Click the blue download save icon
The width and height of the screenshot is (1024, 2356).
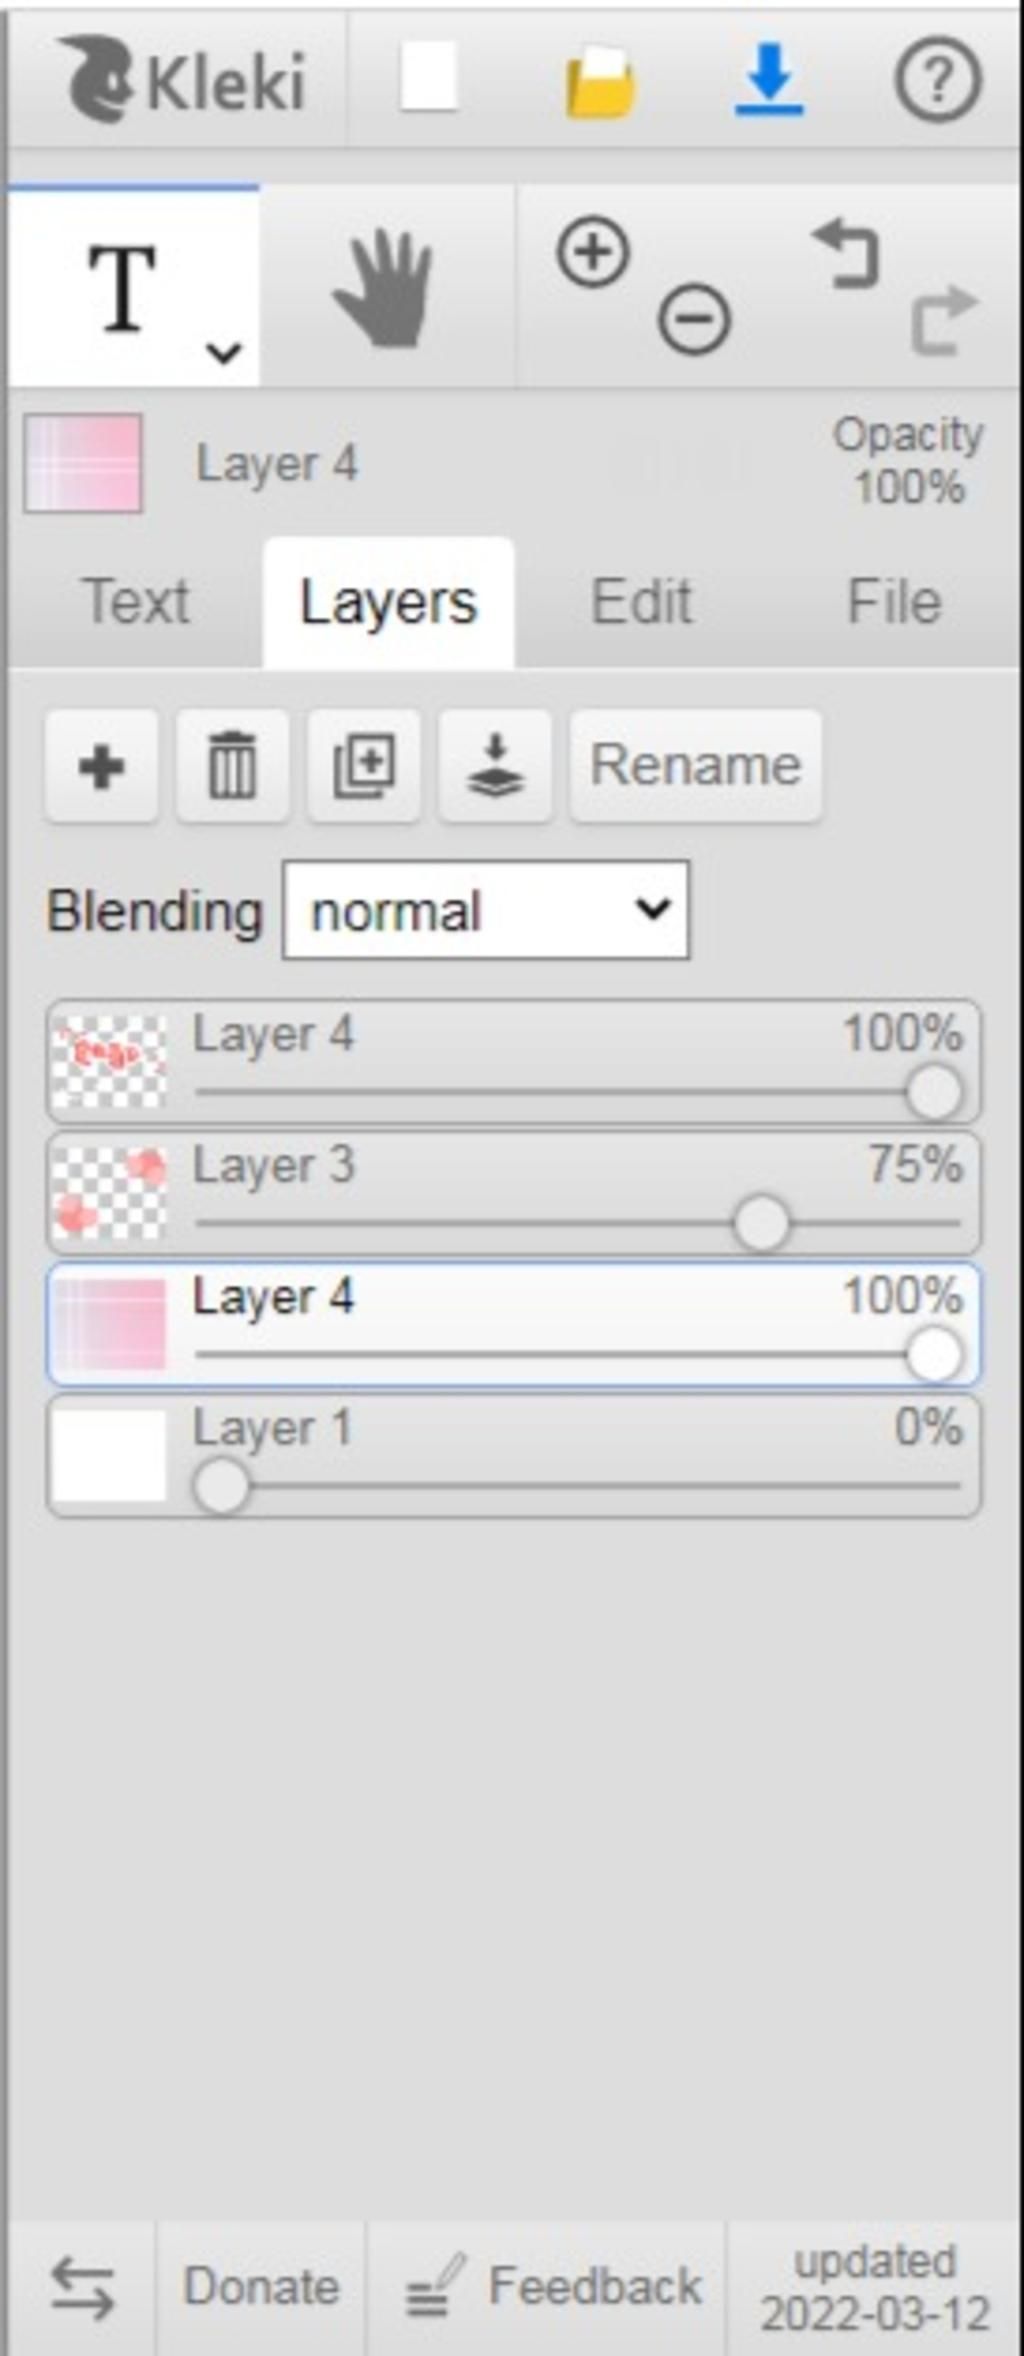click(769, 80)
